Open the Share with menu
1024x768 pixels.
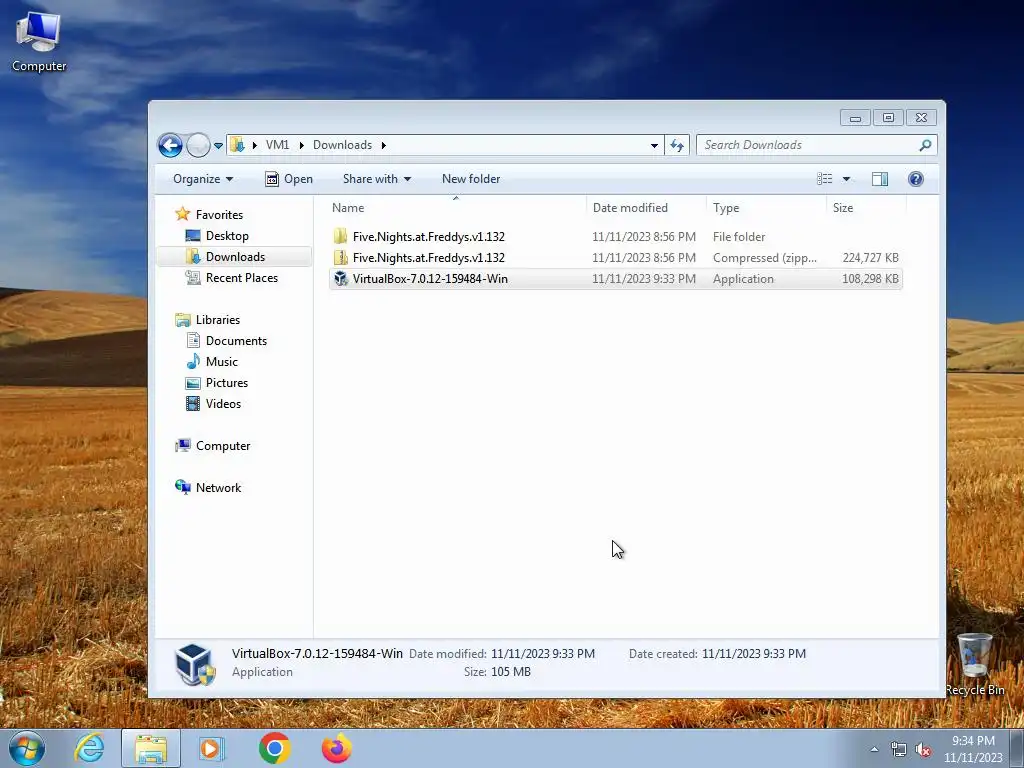click(377, 179)
